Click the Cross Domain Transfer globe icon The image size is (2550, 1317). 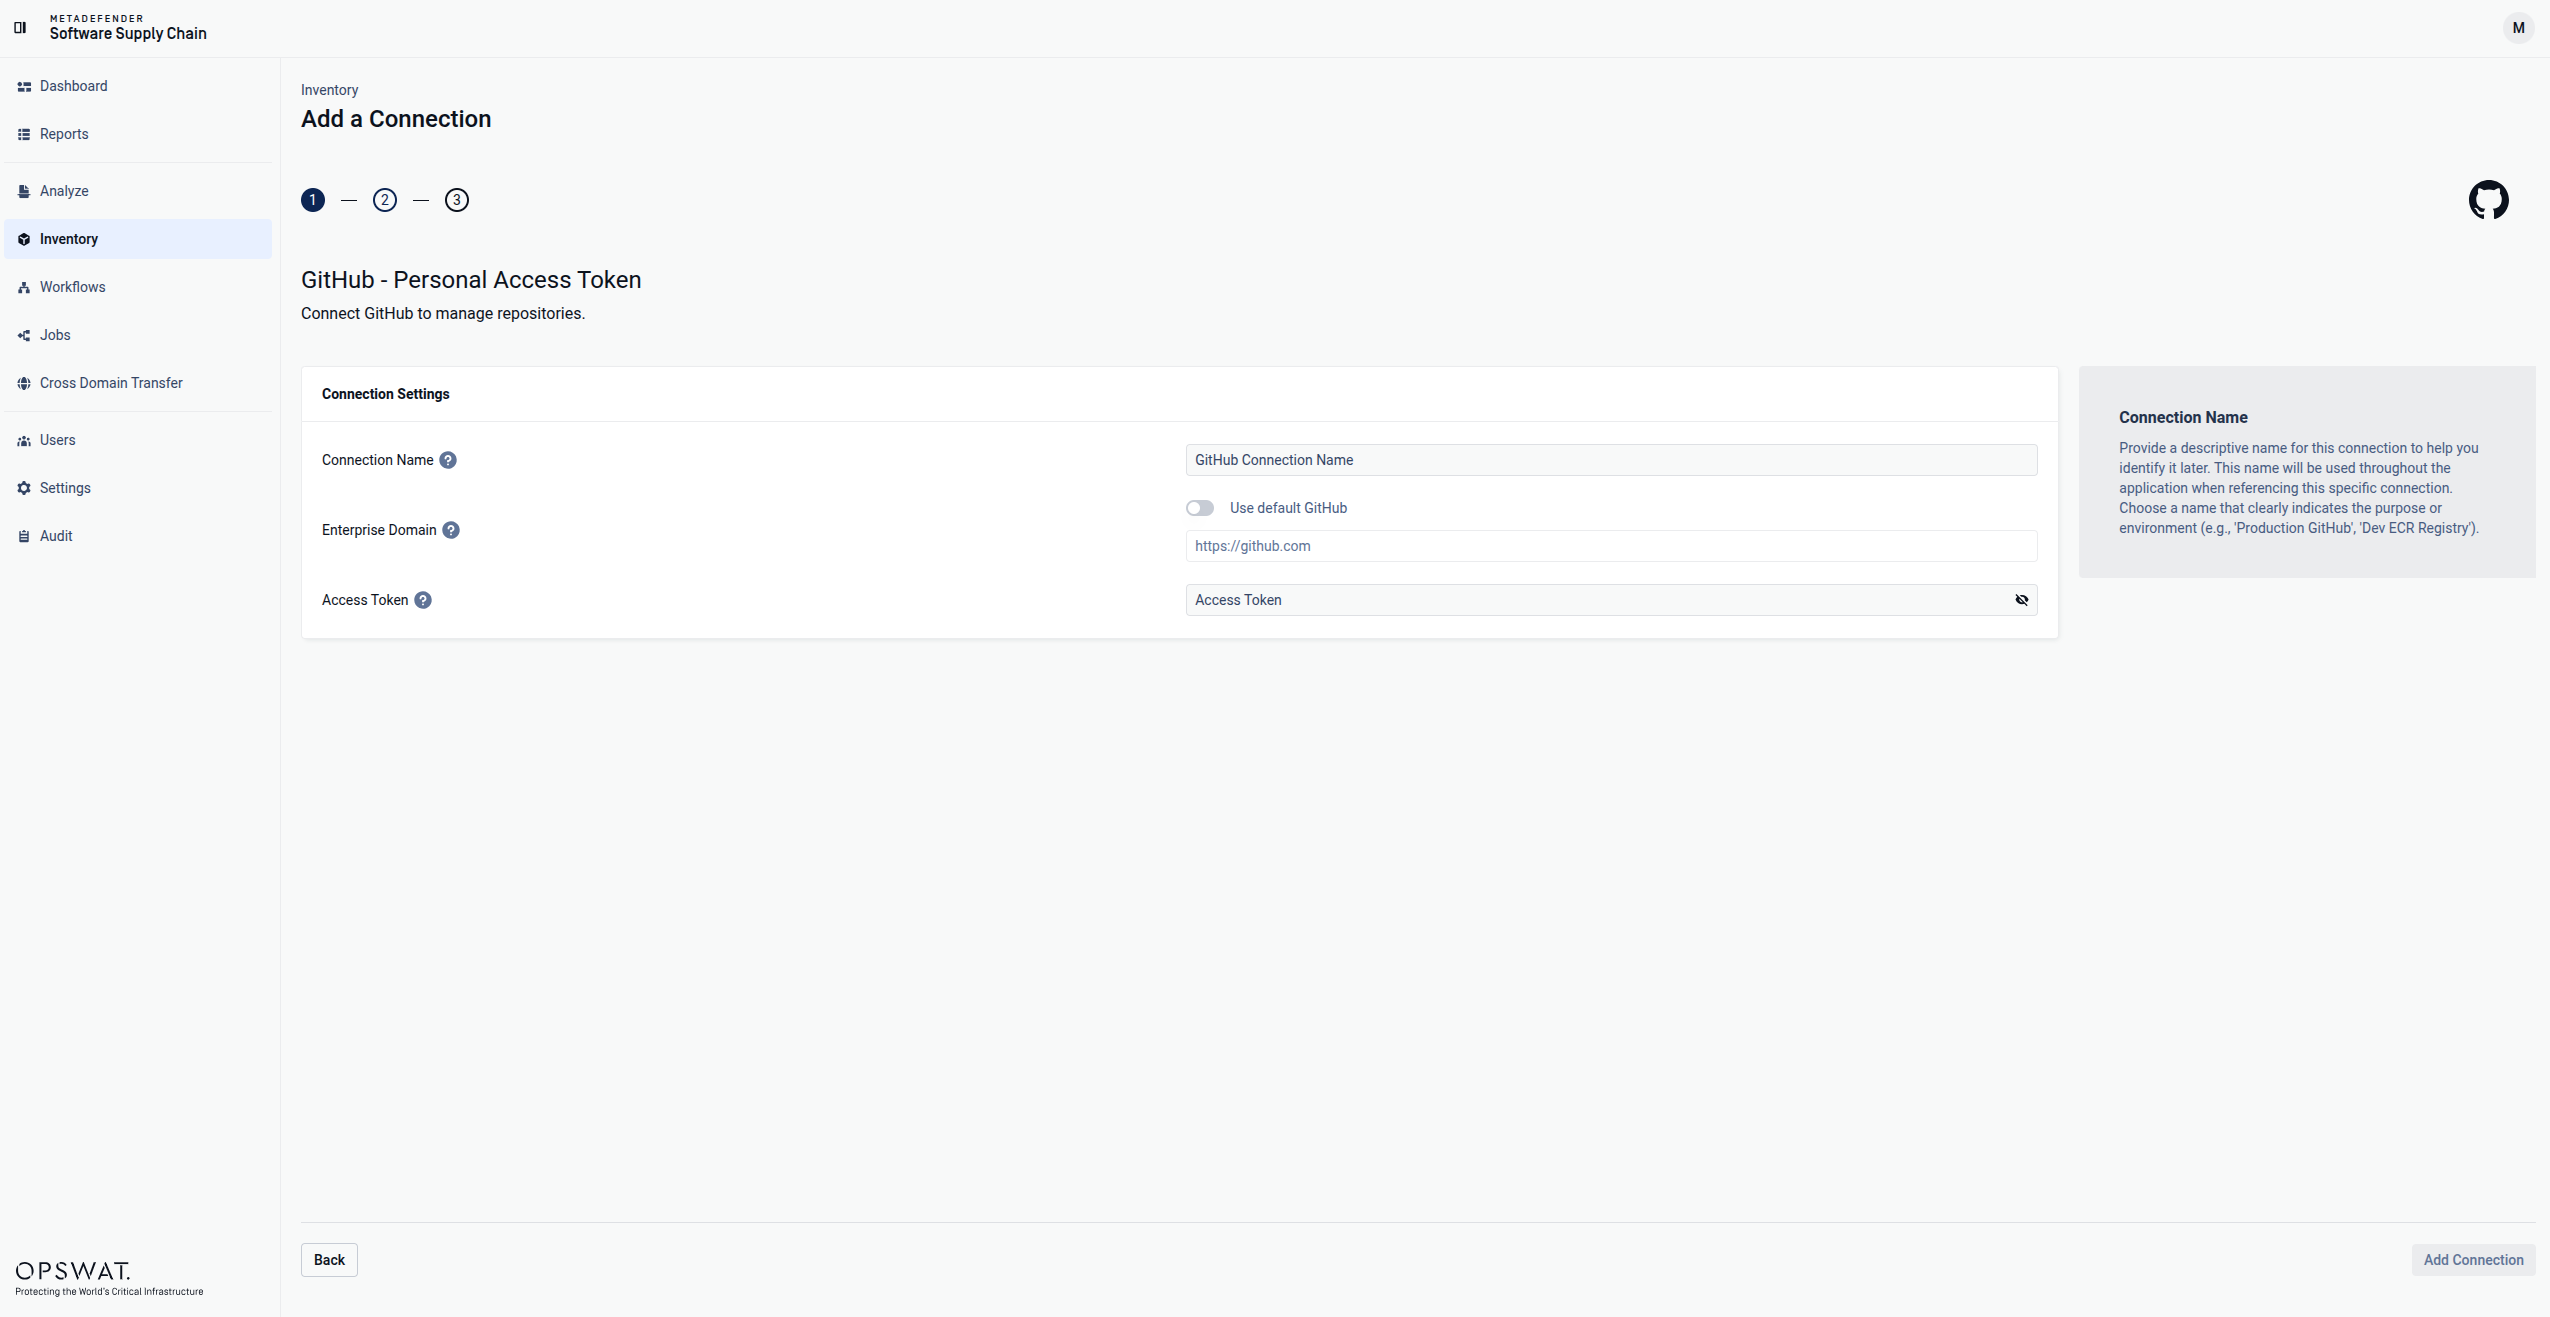(24, 384)
